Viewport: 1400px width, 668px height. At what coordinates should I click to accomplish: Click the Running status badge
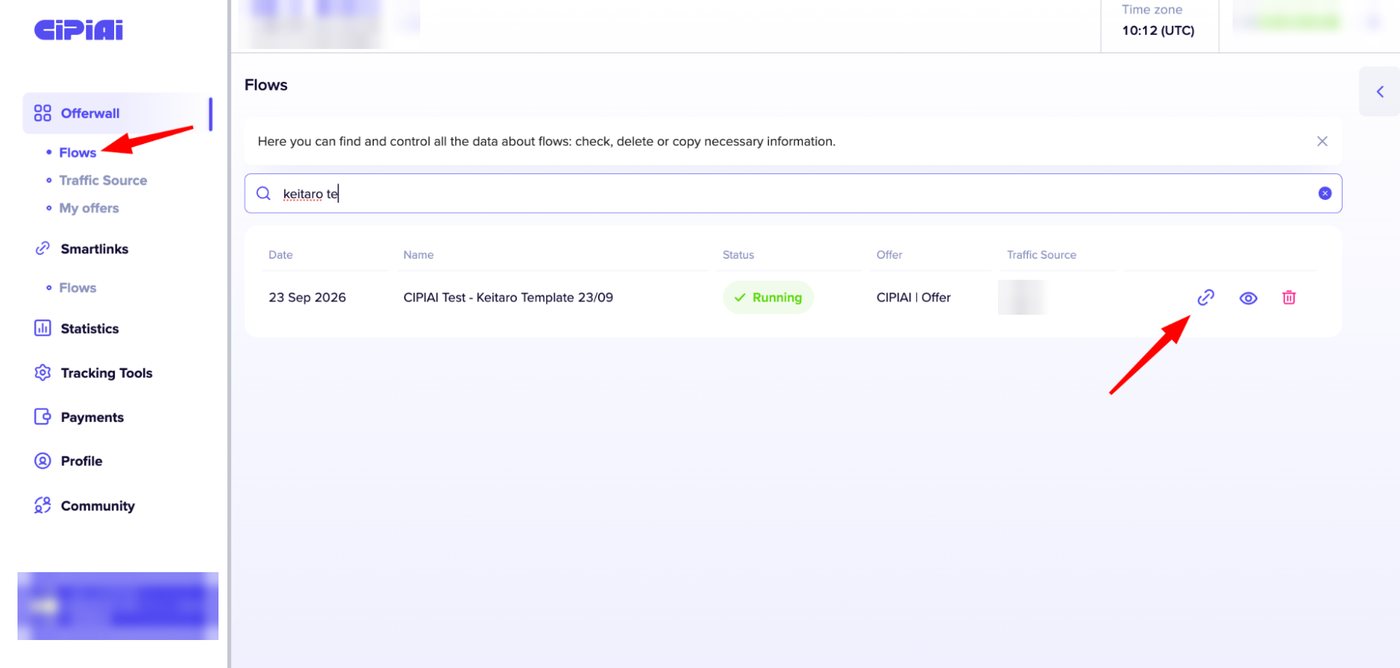tap(768, 297)
